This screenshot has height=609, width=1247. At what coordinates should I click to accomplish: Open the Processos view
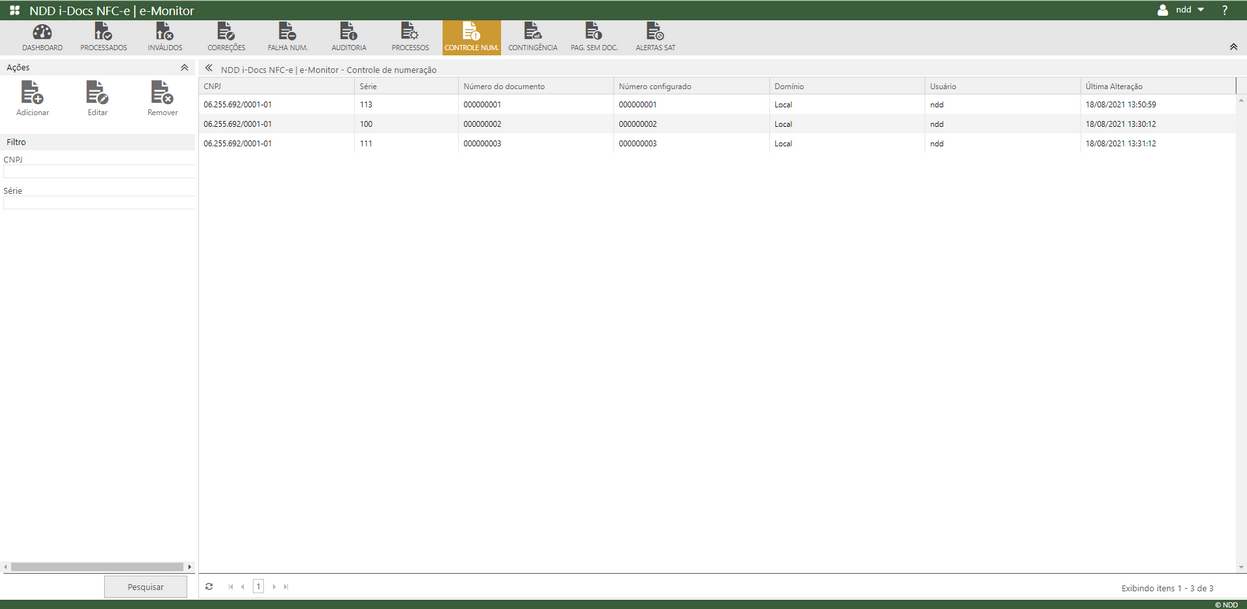pyautogui.click(x=410, y=36)
